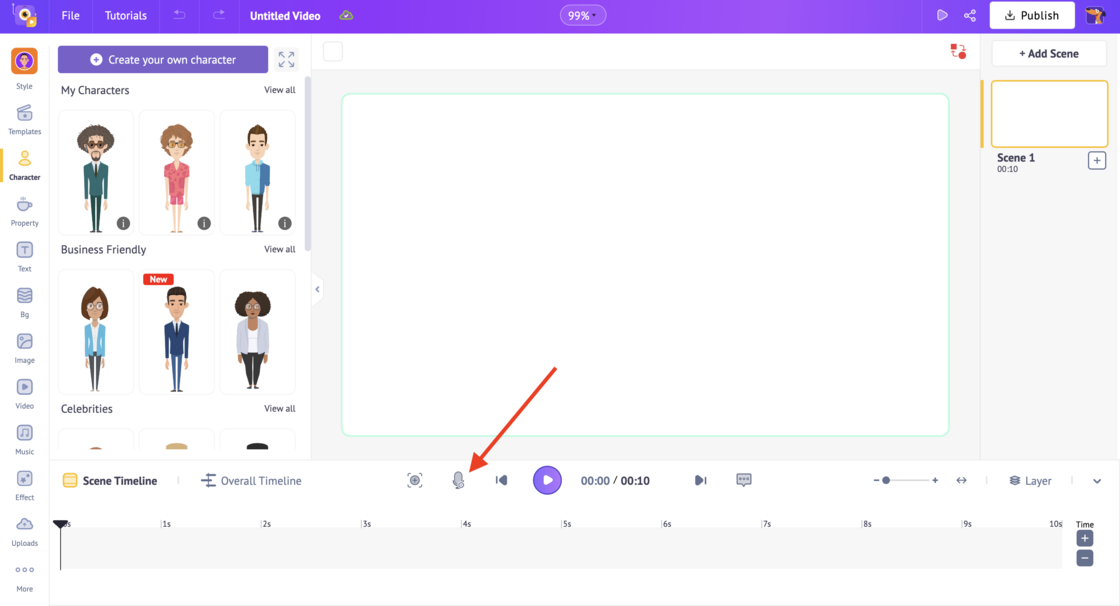Click the timeline zoom slider handle
Screen dimensions: 1120x606
coord(886,481)
